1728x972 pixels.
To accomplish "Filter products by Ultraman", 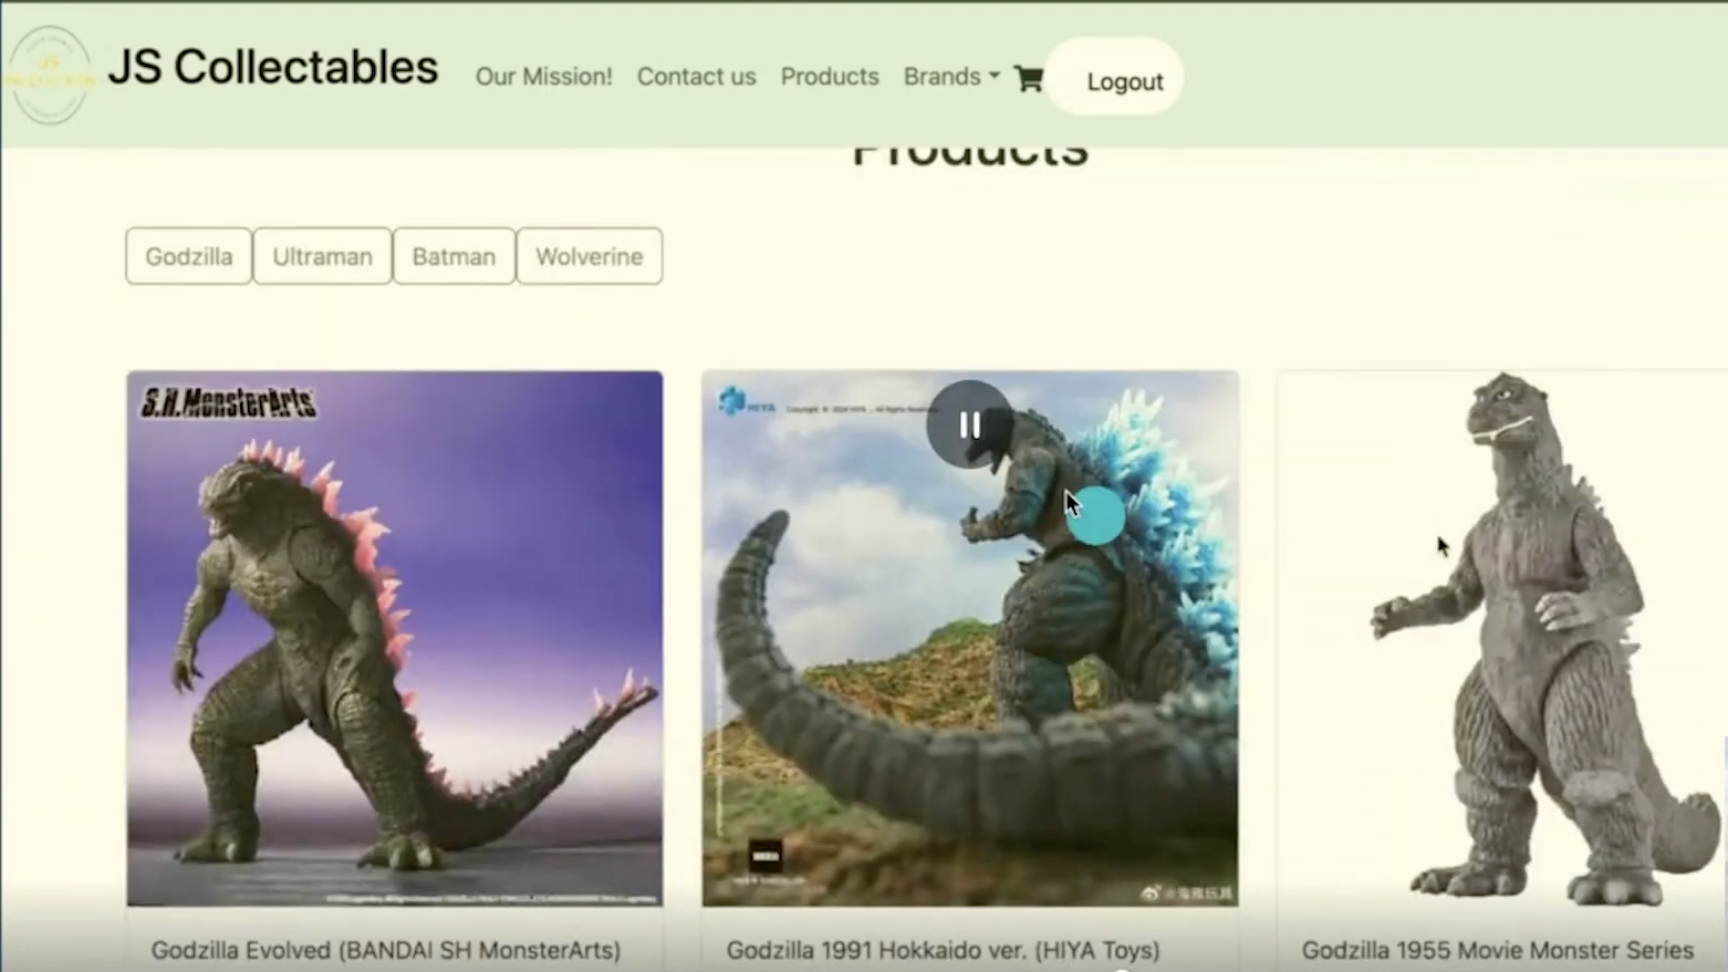I will (322, 256).
